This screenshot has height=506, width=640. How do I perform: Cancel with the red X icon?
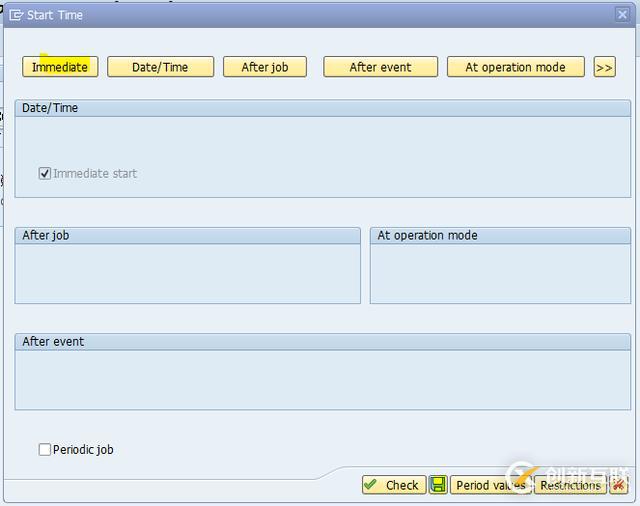click(x=618, y=485)
